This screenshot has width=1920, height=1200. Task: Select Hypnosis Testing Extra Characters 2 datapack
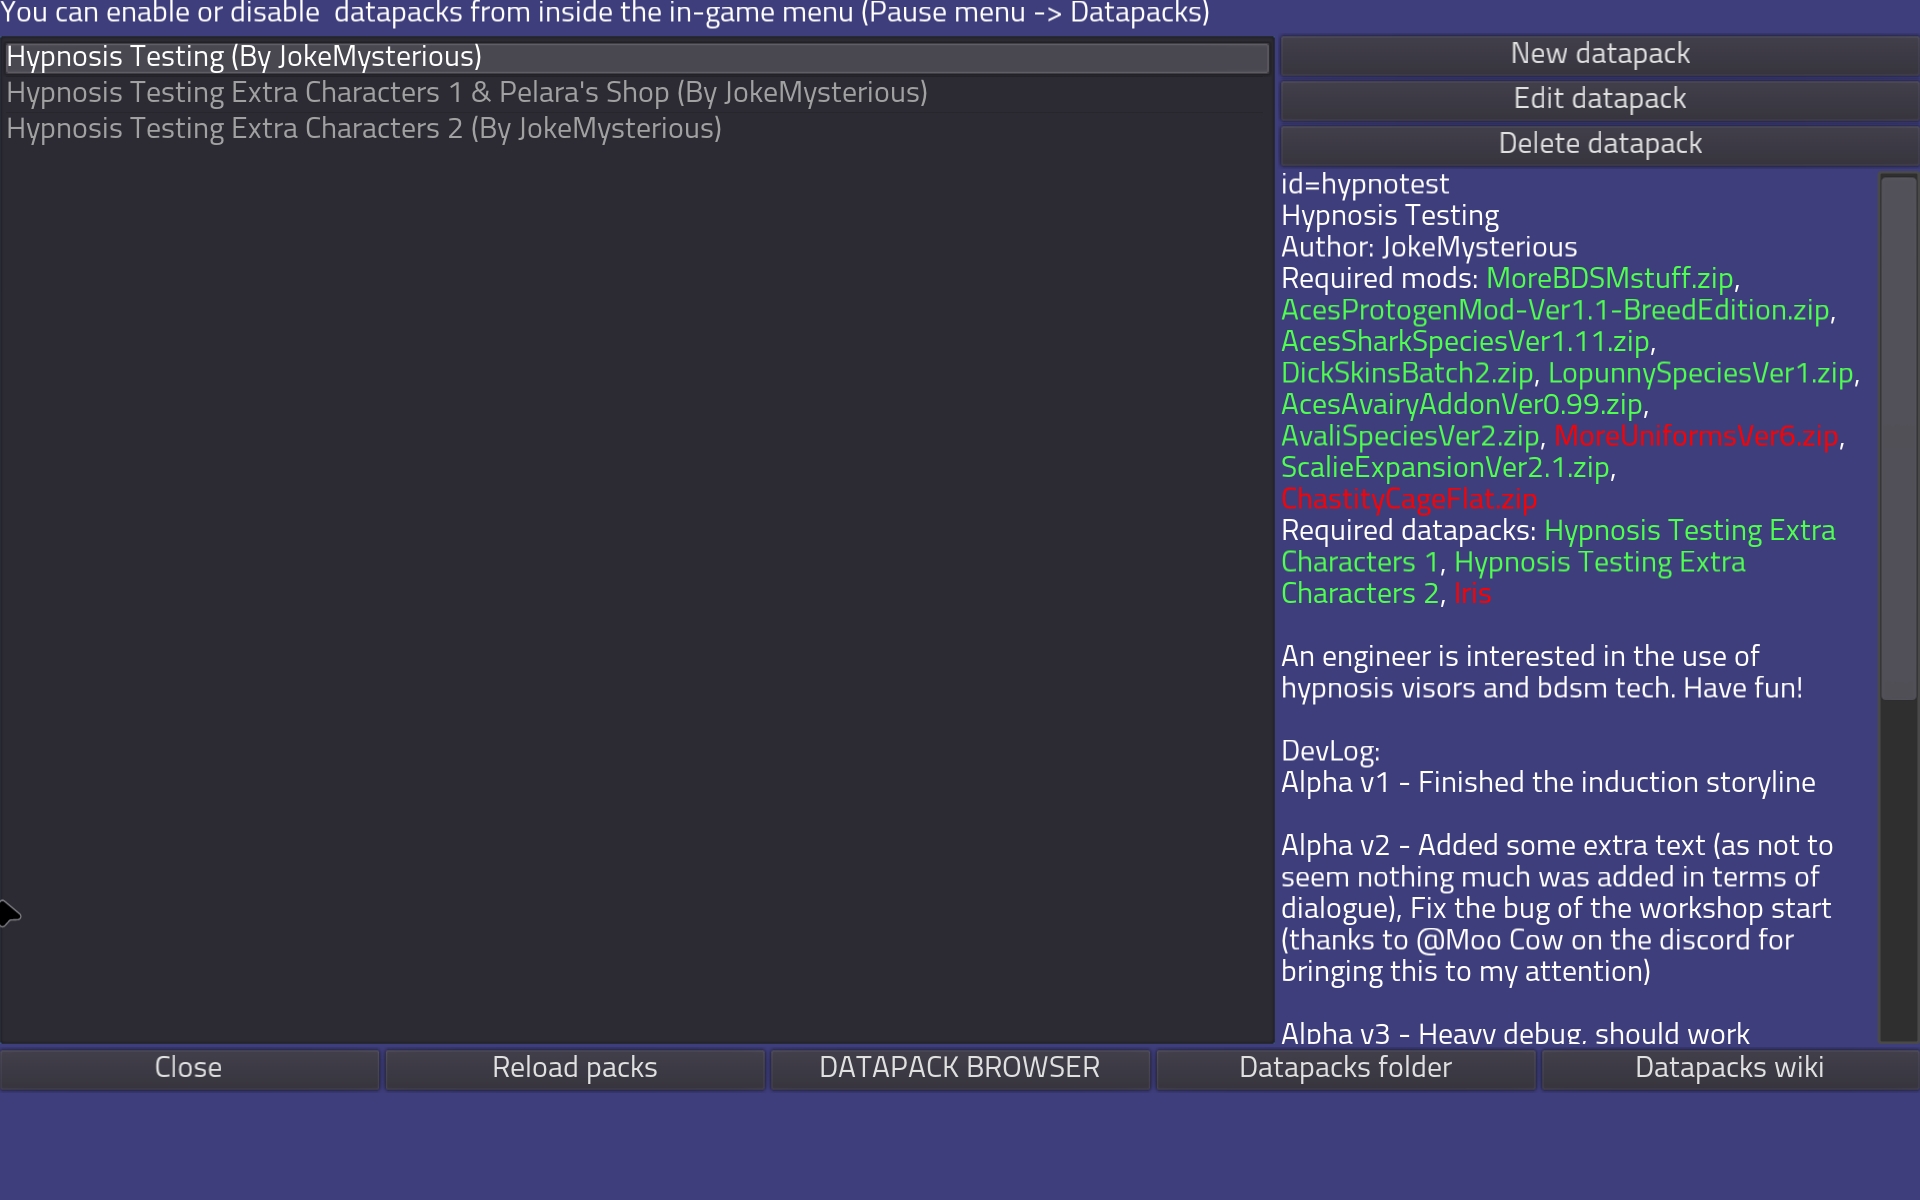tap(363, 129)
